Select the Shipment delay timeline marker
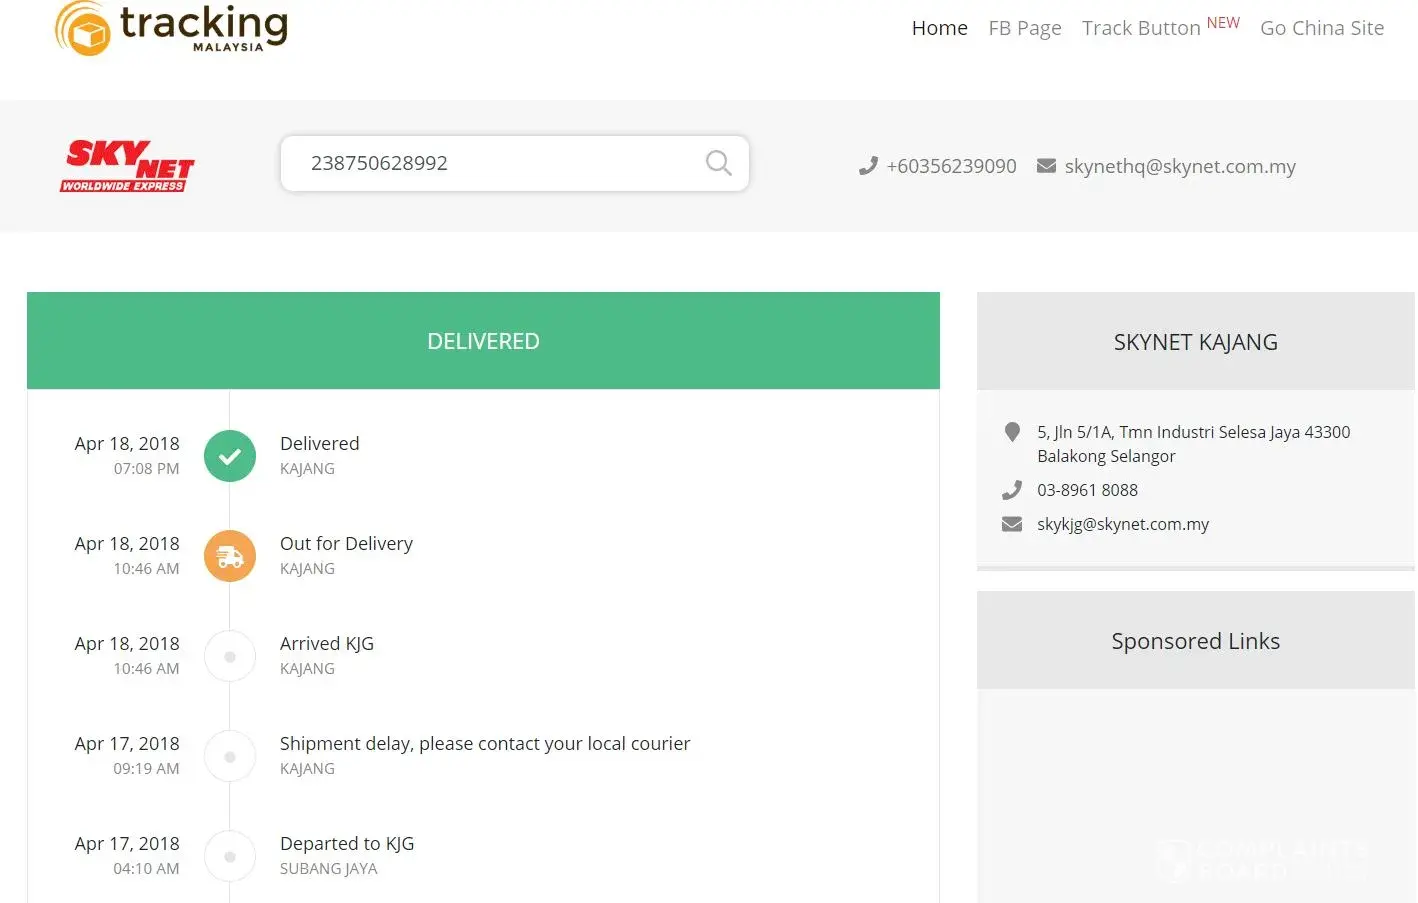Viewport: 1418px width, 903px height. pos(230,757)
